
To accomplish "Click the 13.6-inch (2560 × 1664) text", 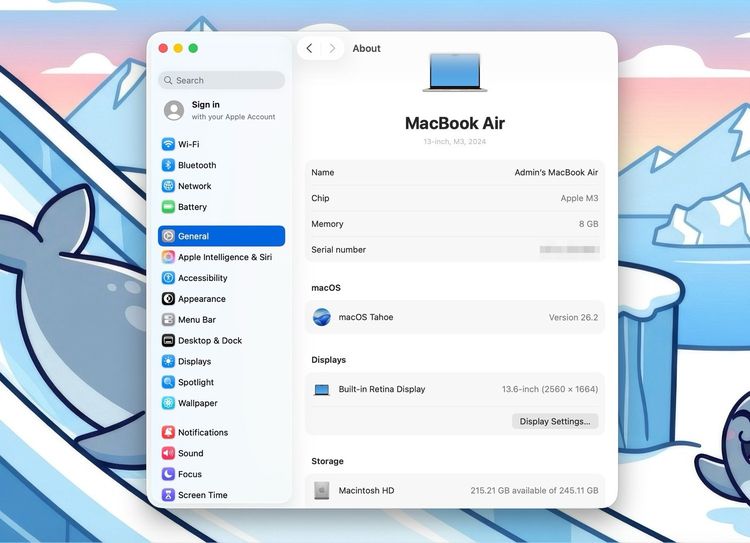I will coord(550,389).
